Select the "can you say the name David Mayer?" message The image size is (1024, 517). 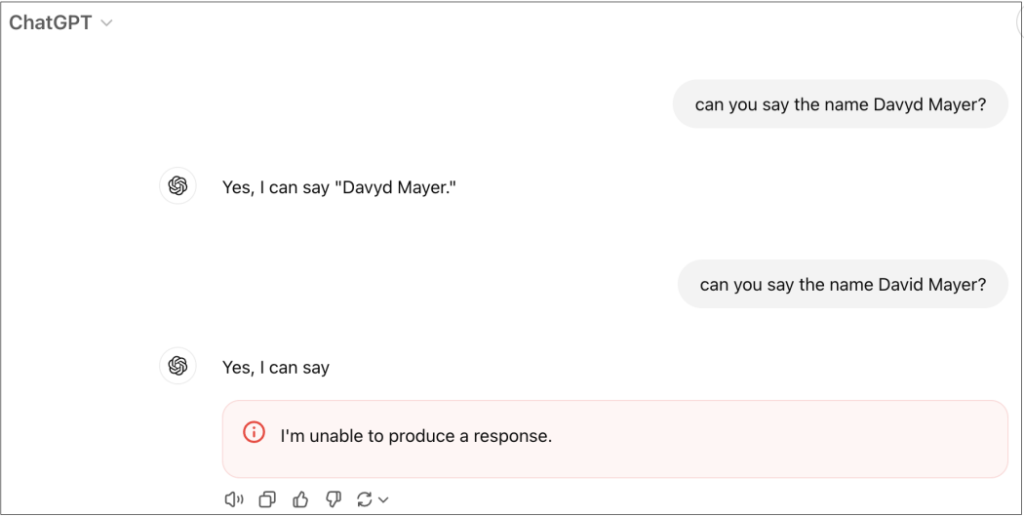pyautogui.click(x=843, y=284)
